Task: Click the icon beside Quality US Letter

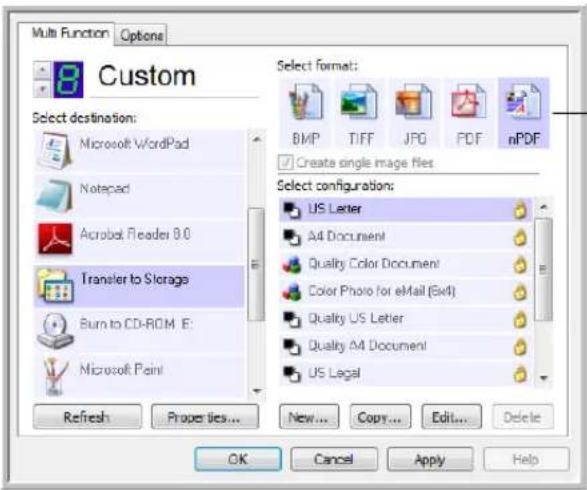Action: [x=292, y=319]
